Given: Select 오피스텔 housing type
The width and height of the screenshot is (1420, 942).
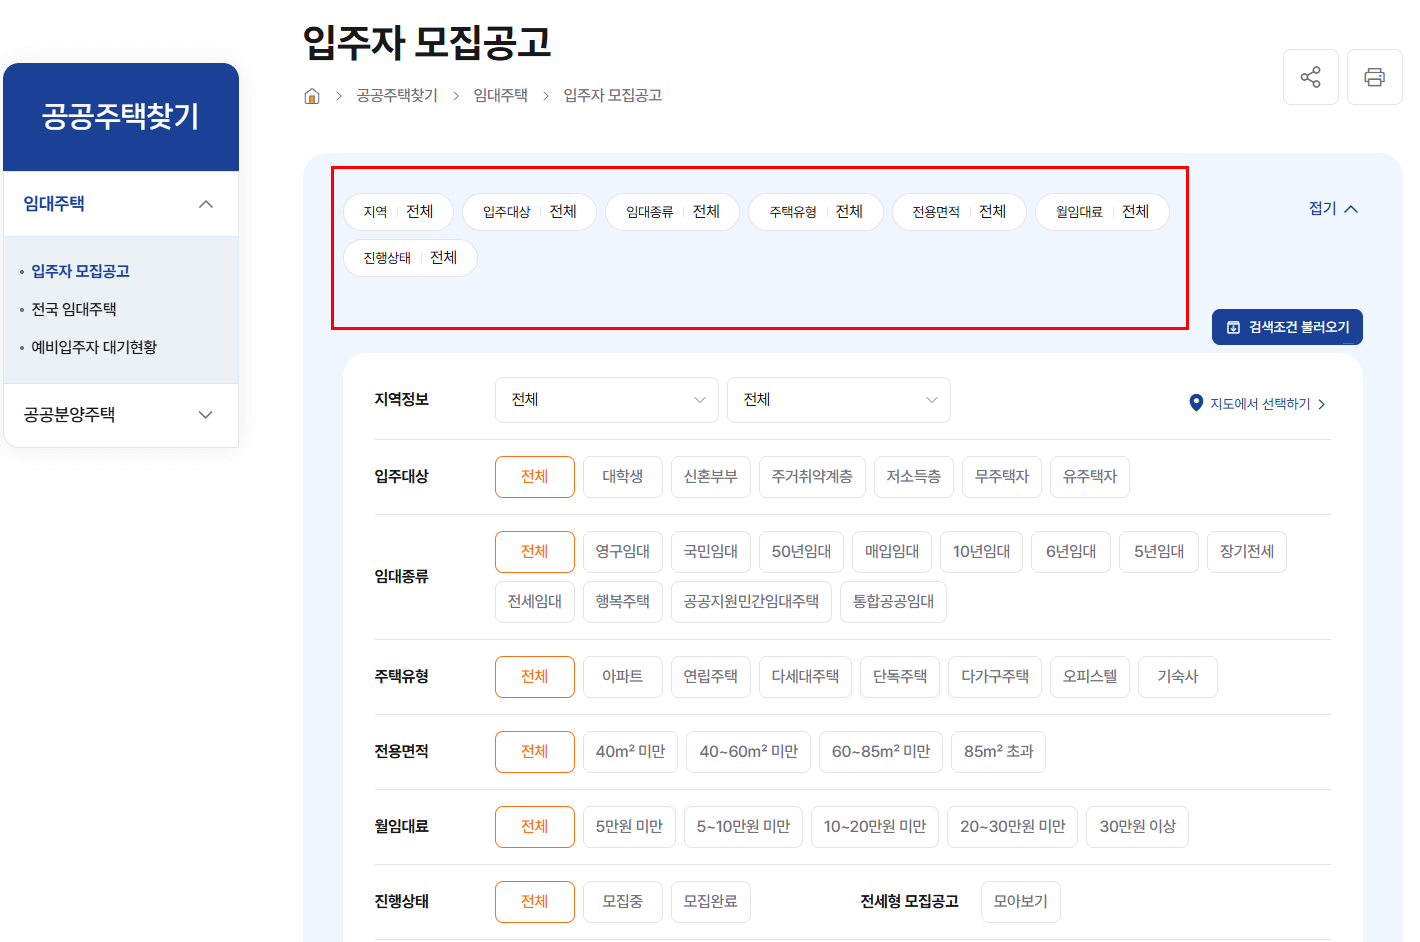Looking at the screenshot, I should pos(1090,677).
